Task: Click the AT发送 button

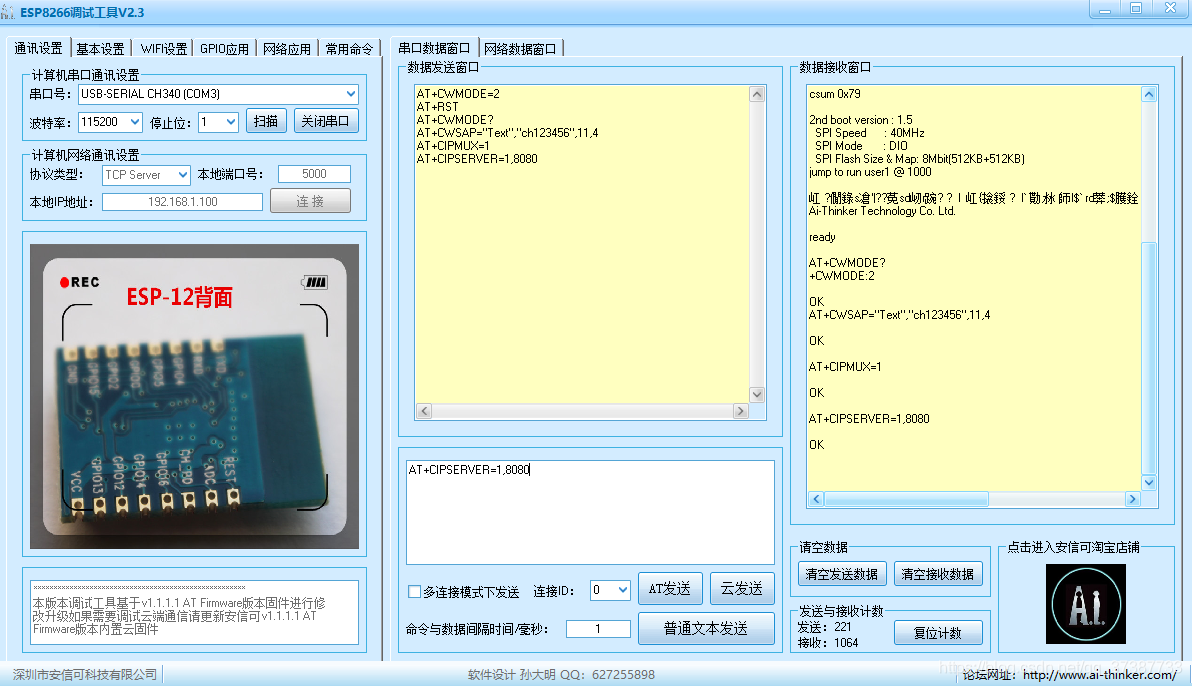Action: point(670,589)
